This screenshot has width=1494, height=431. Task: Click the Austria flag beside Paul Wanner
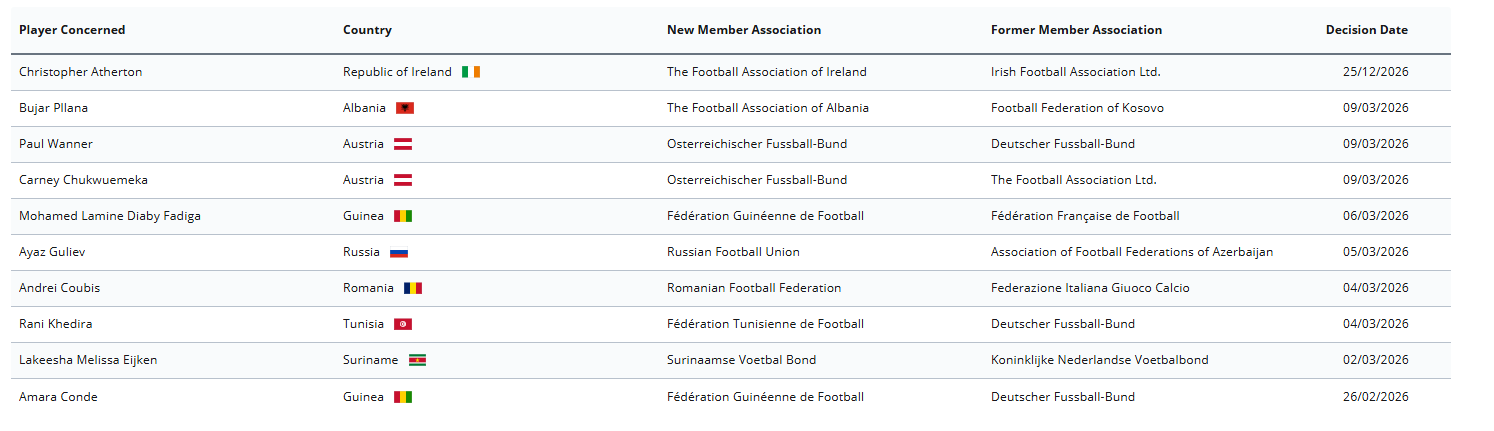coord(403,144)
